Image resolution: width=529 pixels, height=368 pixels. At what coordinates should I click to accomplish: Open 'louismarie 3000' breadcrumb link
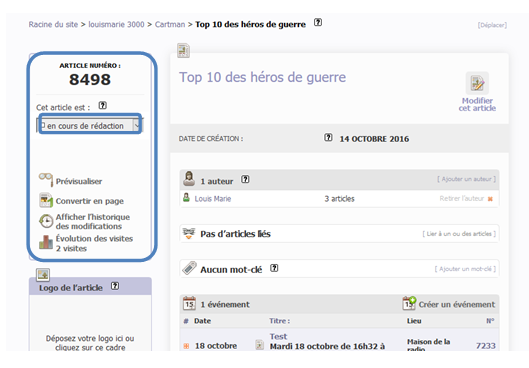116,25
